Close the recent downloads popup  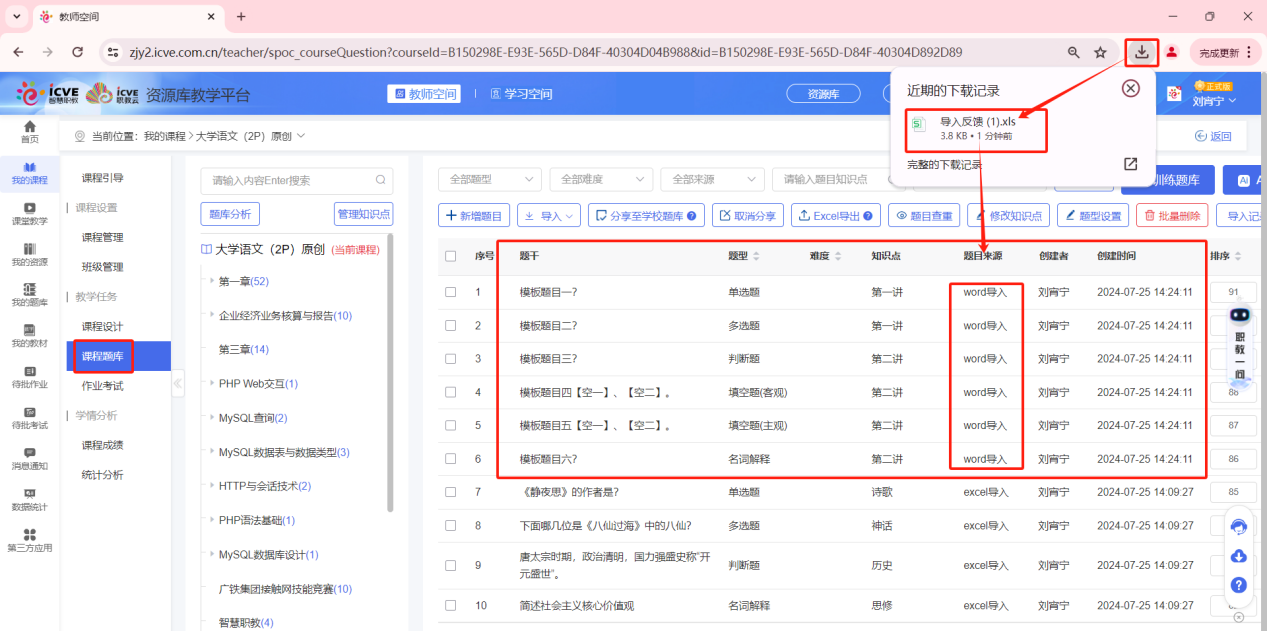pyautogui.click(x=1130, y=88)
